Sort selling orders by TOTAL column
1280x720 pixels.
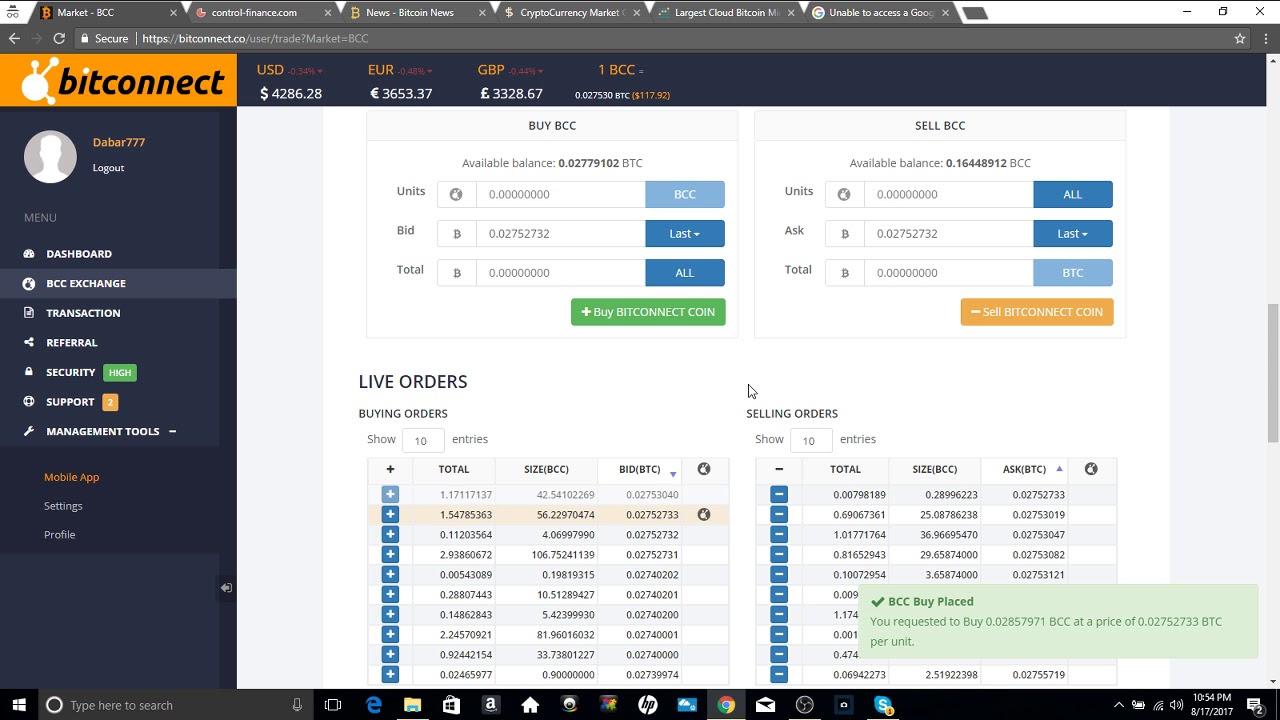[x=845, y=469]
